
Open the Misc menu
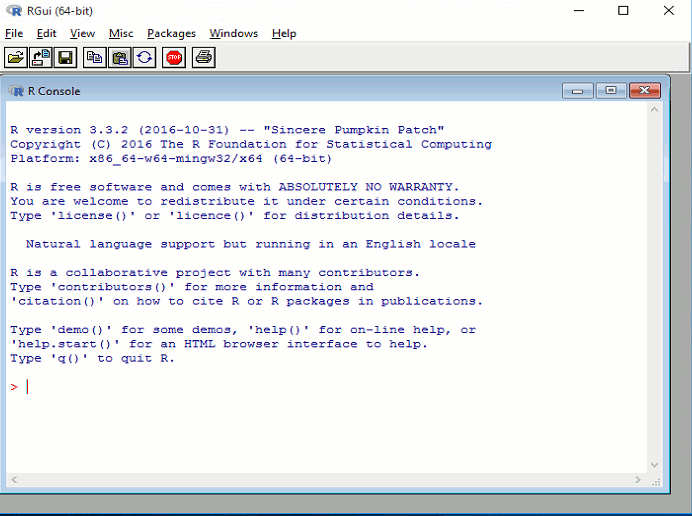121,34
